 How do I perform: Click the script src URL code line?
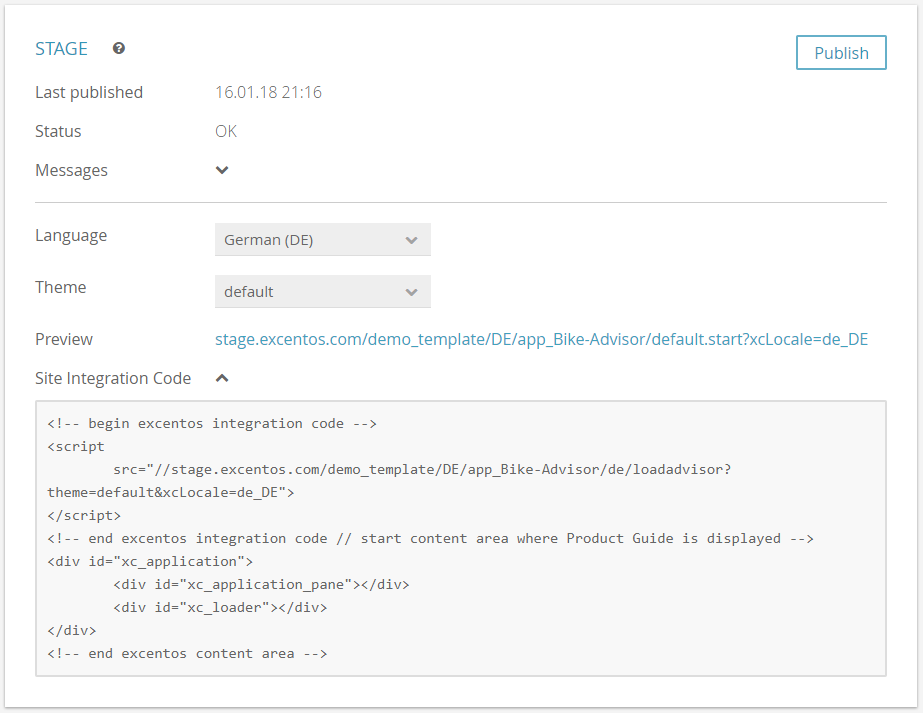point(422,469)
